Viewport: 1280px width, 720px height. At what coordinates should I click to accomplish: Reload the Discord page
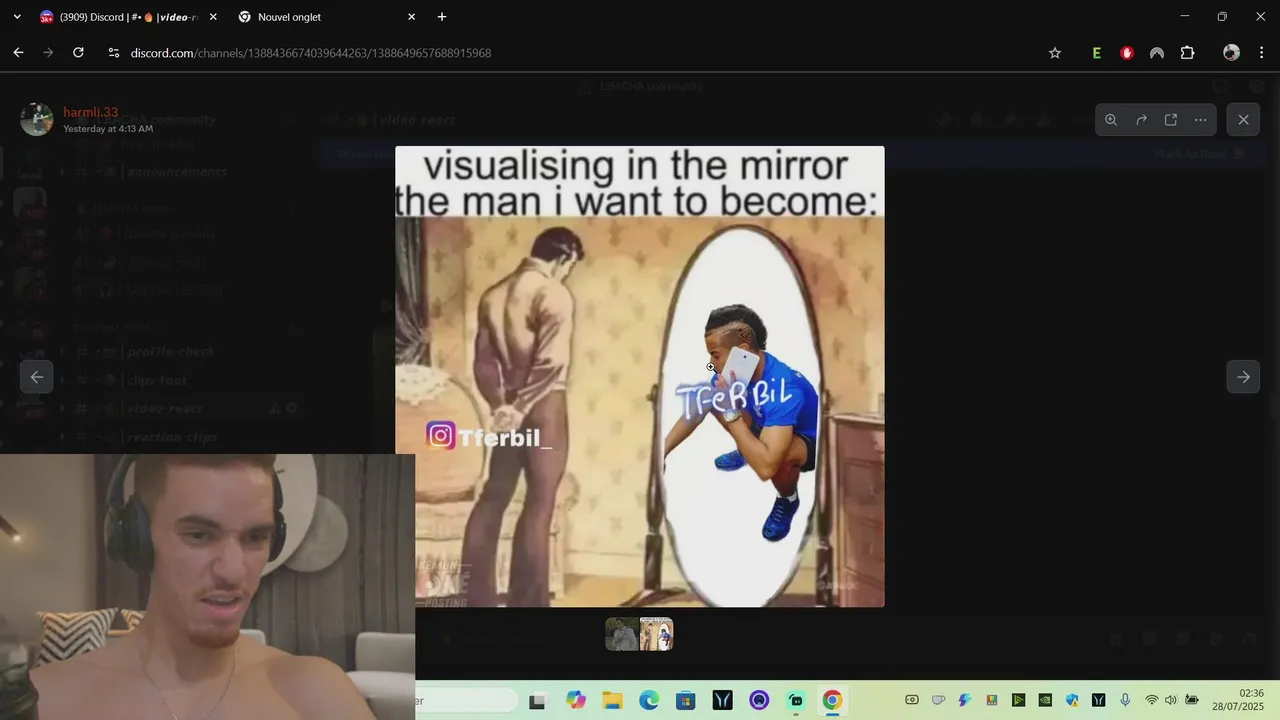tap(78, 53)
